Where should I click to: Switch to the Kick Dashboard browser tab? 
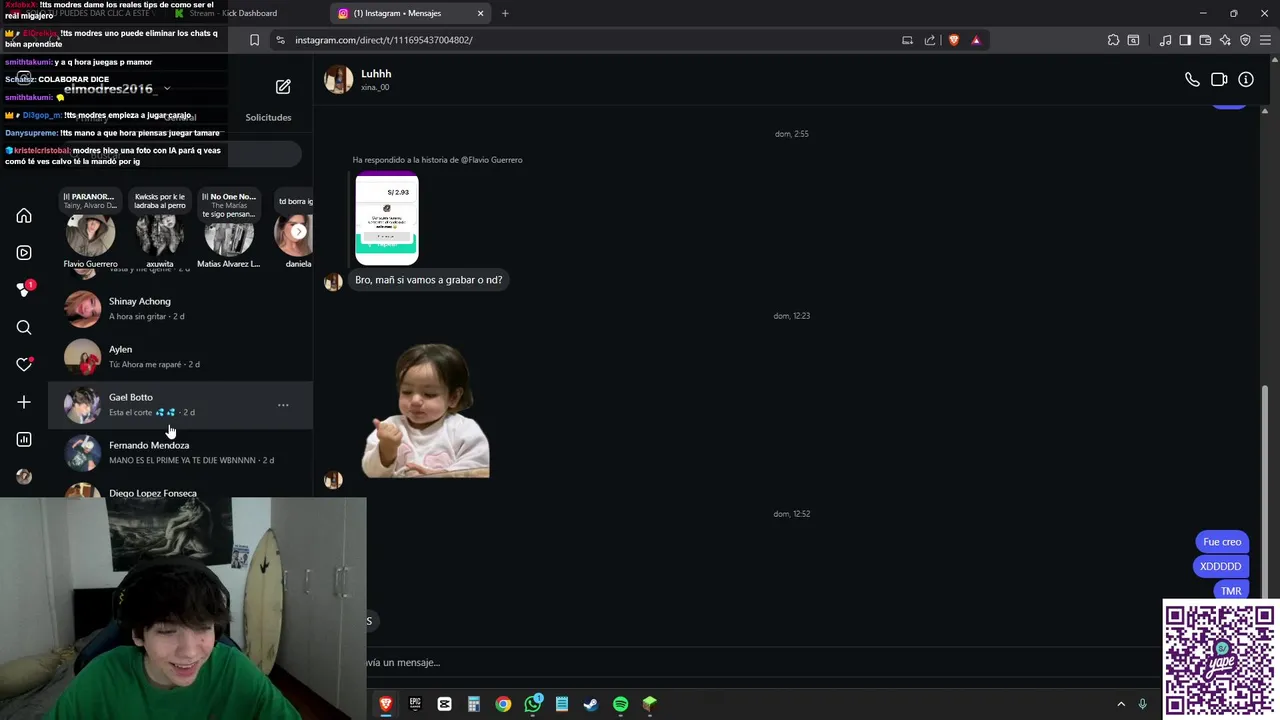click(232, 13)
